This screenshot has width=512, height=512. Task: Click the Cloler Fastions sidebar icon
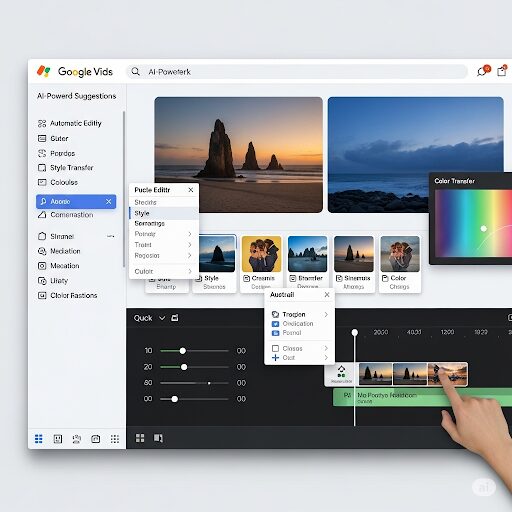[42, 295]
